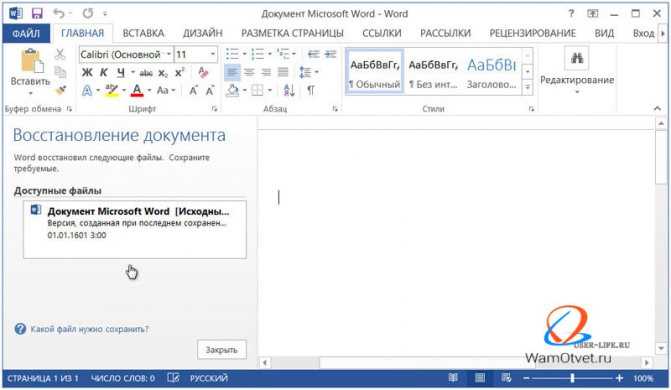
Task: Switch to the ВСТАВКА tab
Action: [143, 33]
